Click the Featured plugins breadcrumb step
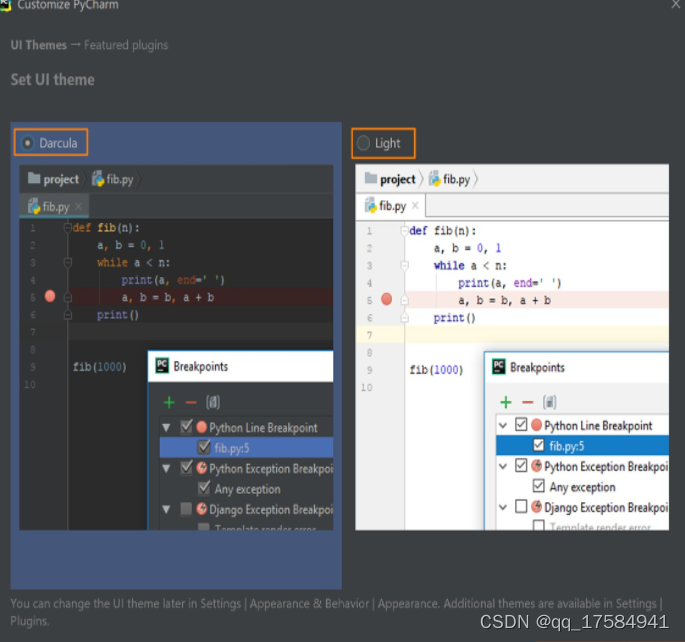This screenshot has width=685, height=642. [126, 45]
